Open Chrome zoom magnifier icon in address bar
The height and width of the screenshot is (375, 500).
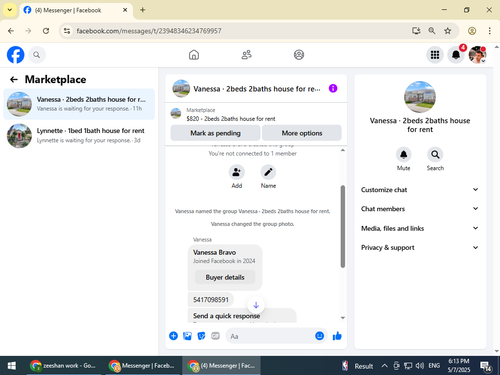[x=432, y=31]
